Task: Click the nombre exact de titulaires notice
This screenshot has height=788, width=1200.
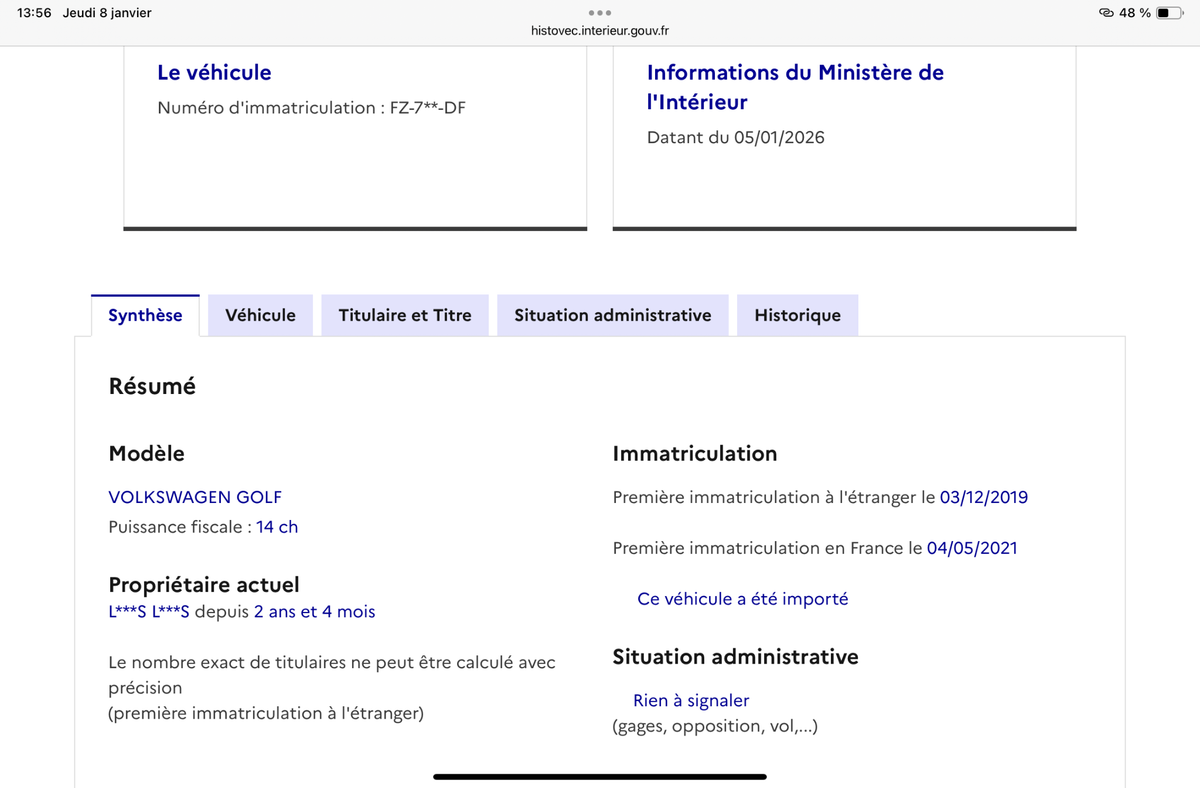Action: coord(332,675)
